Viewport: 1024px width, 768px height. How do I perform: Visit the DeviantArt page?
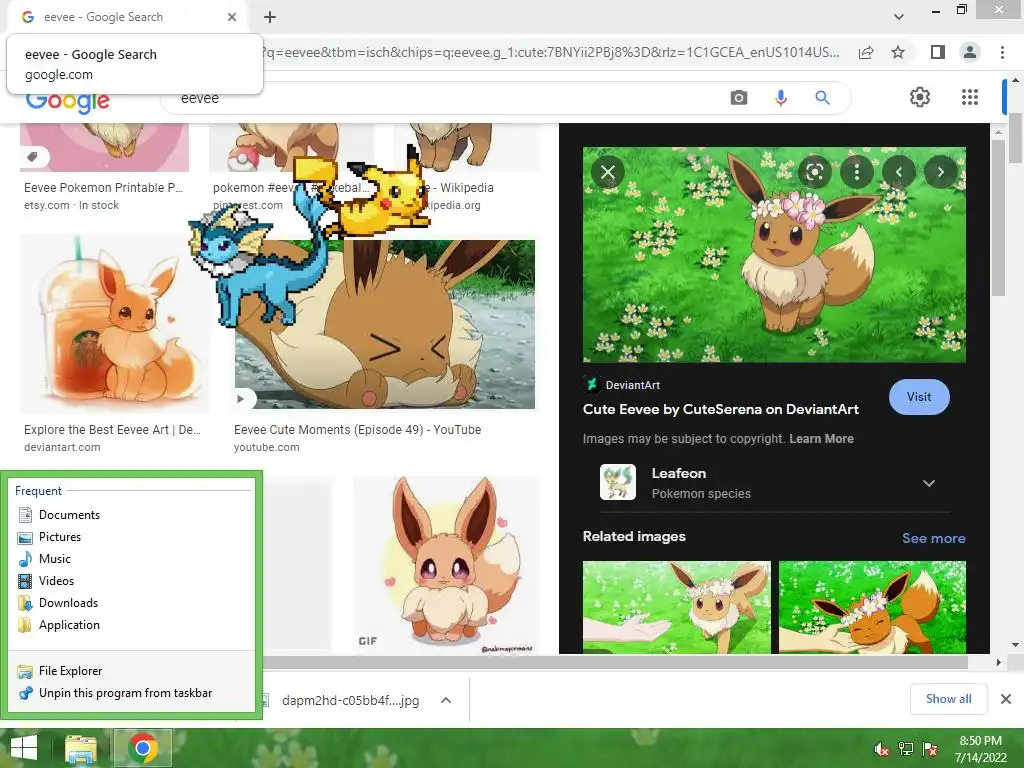tap(919, 396)
